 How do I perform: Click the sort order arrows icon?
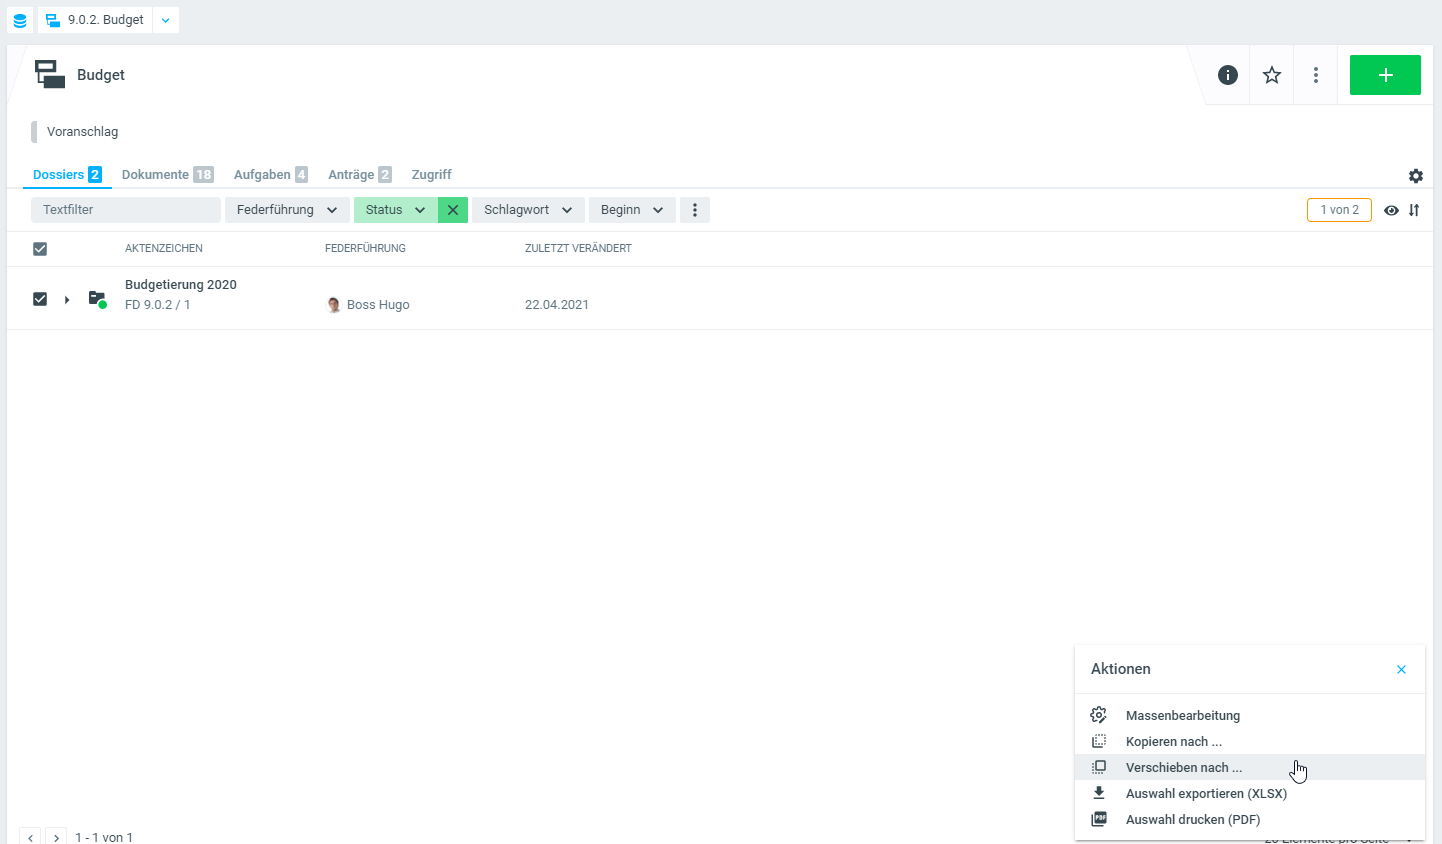pyautogui.click(x=1414, y=210)
